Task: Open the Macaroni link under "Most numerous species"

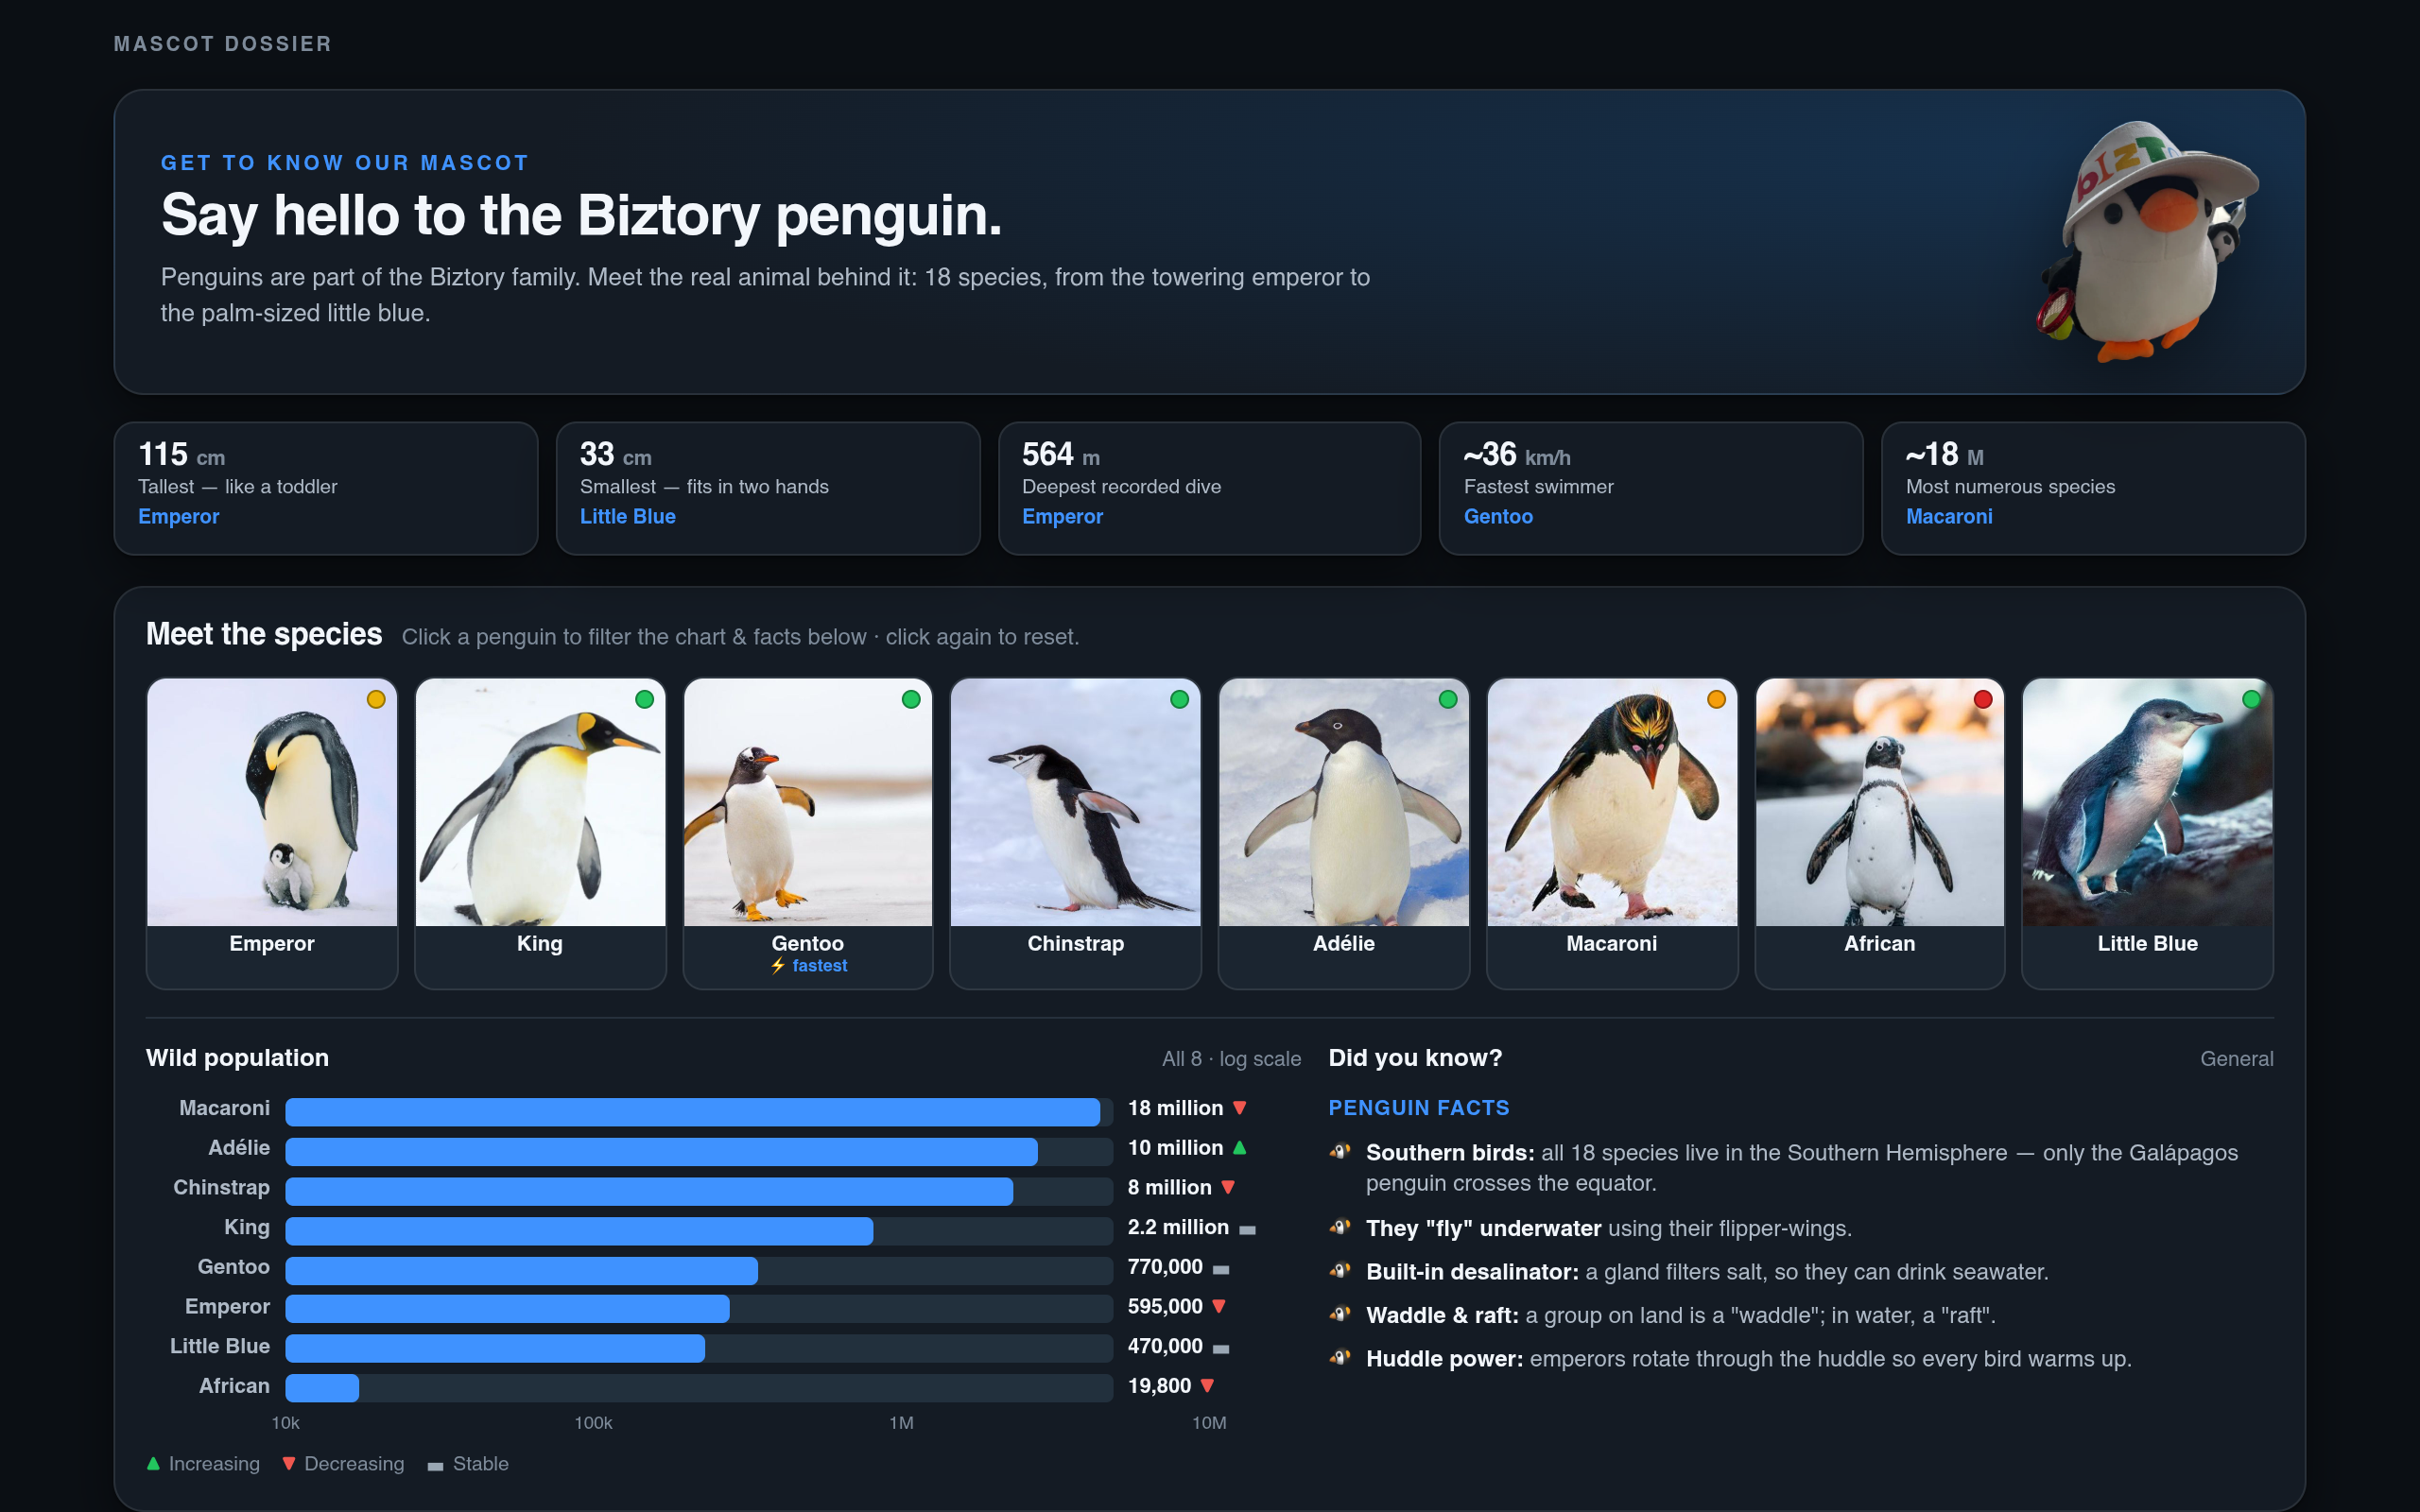Action: [x=1949, y=516]
